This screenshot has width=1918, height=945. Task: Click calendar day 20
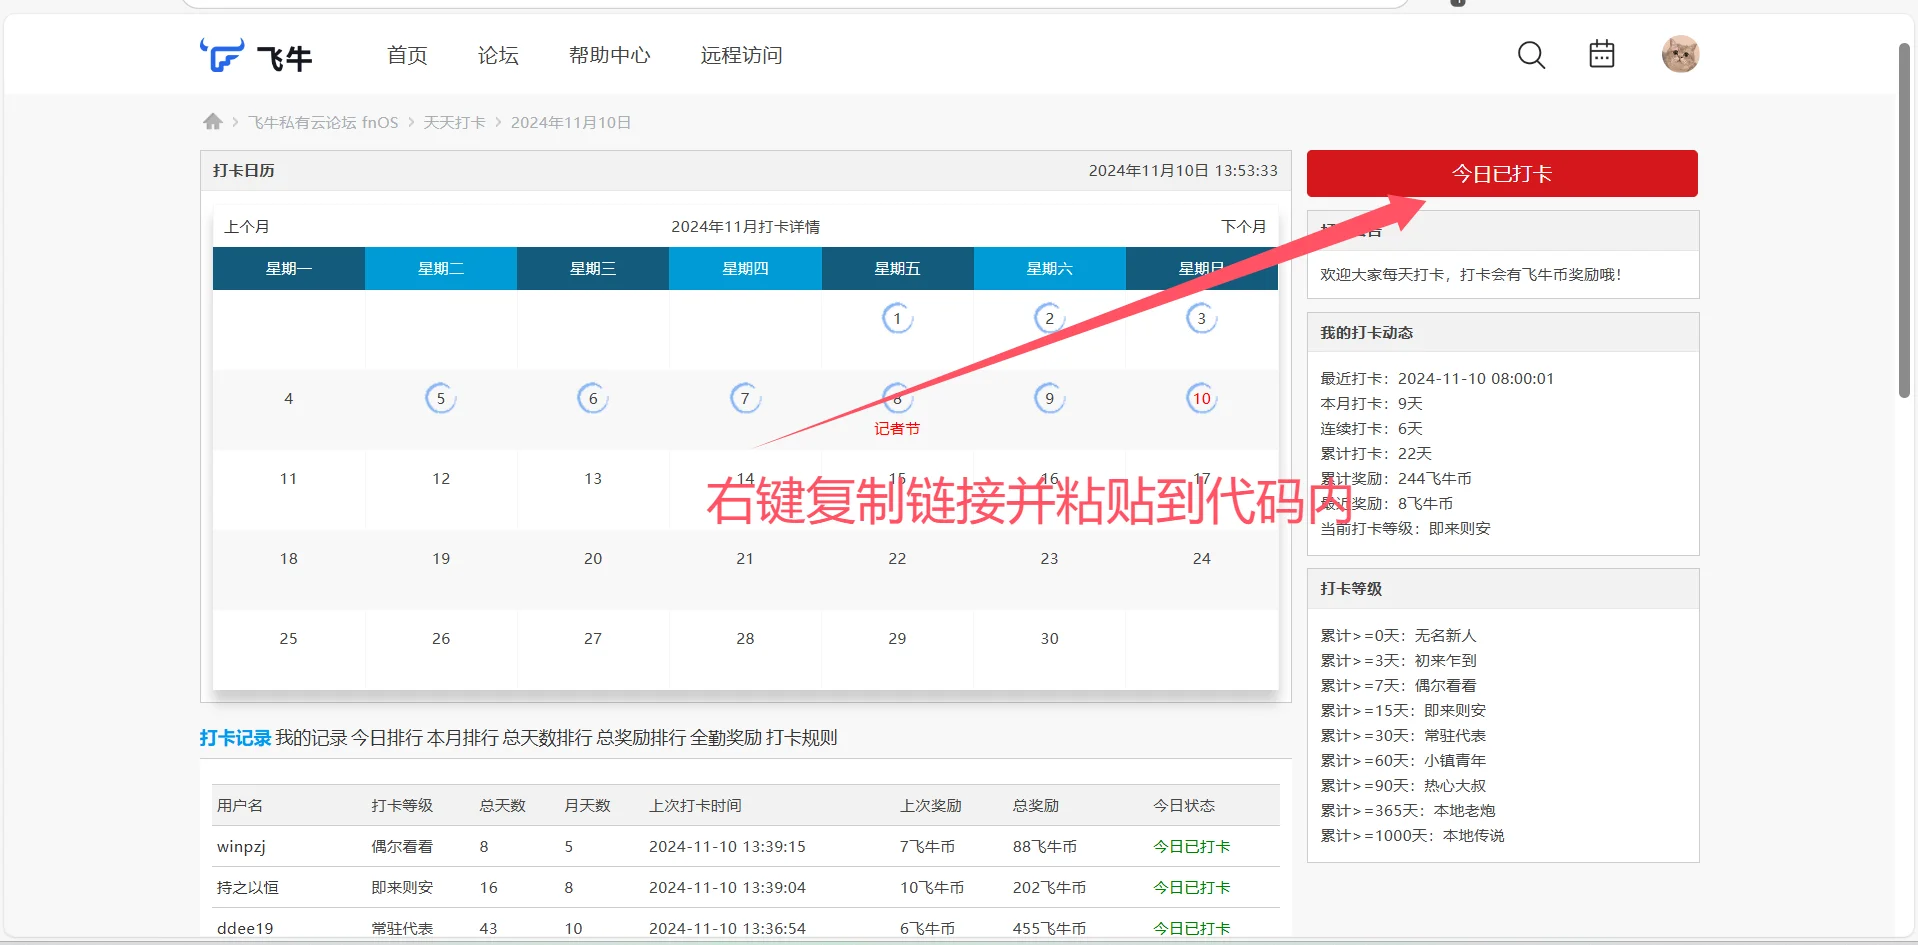click(593, 559)
